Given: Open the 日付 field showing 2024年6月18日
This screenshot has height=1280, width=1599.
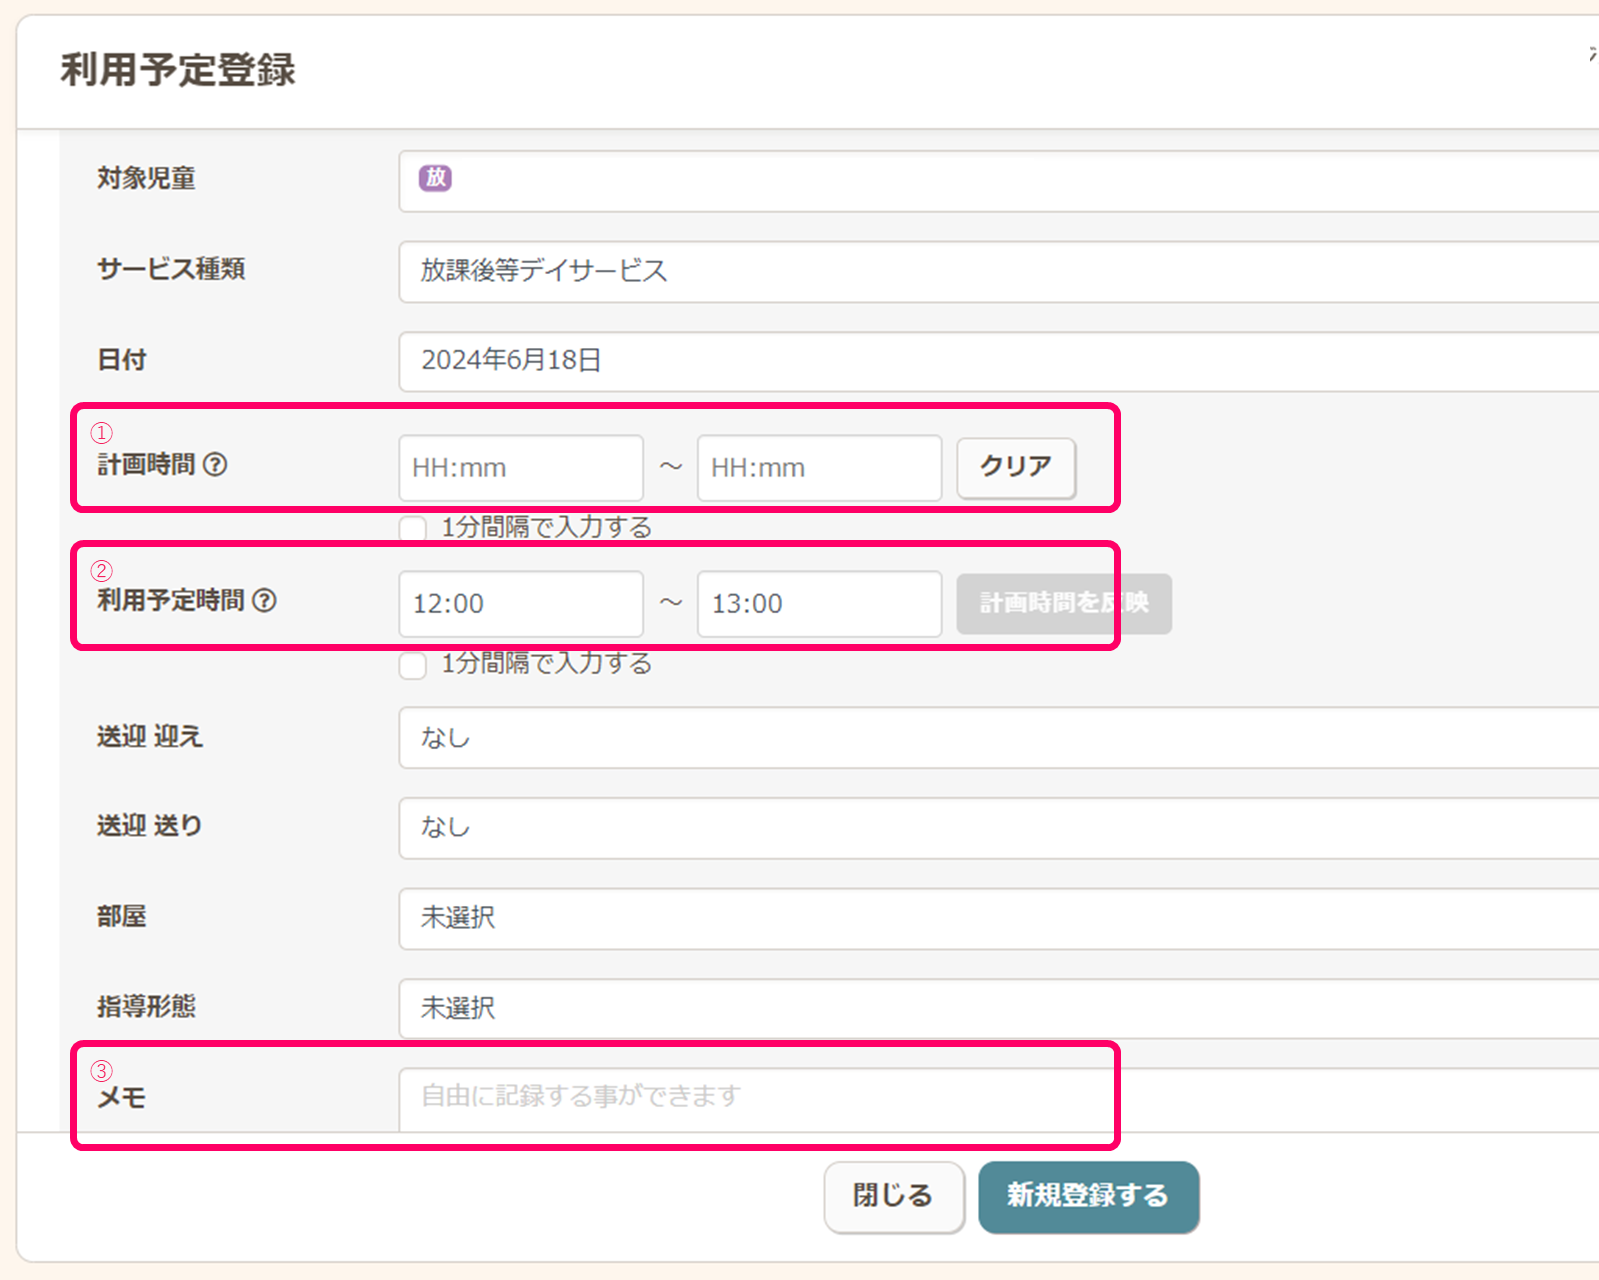Looking at the screenshot, I should 998,361.
